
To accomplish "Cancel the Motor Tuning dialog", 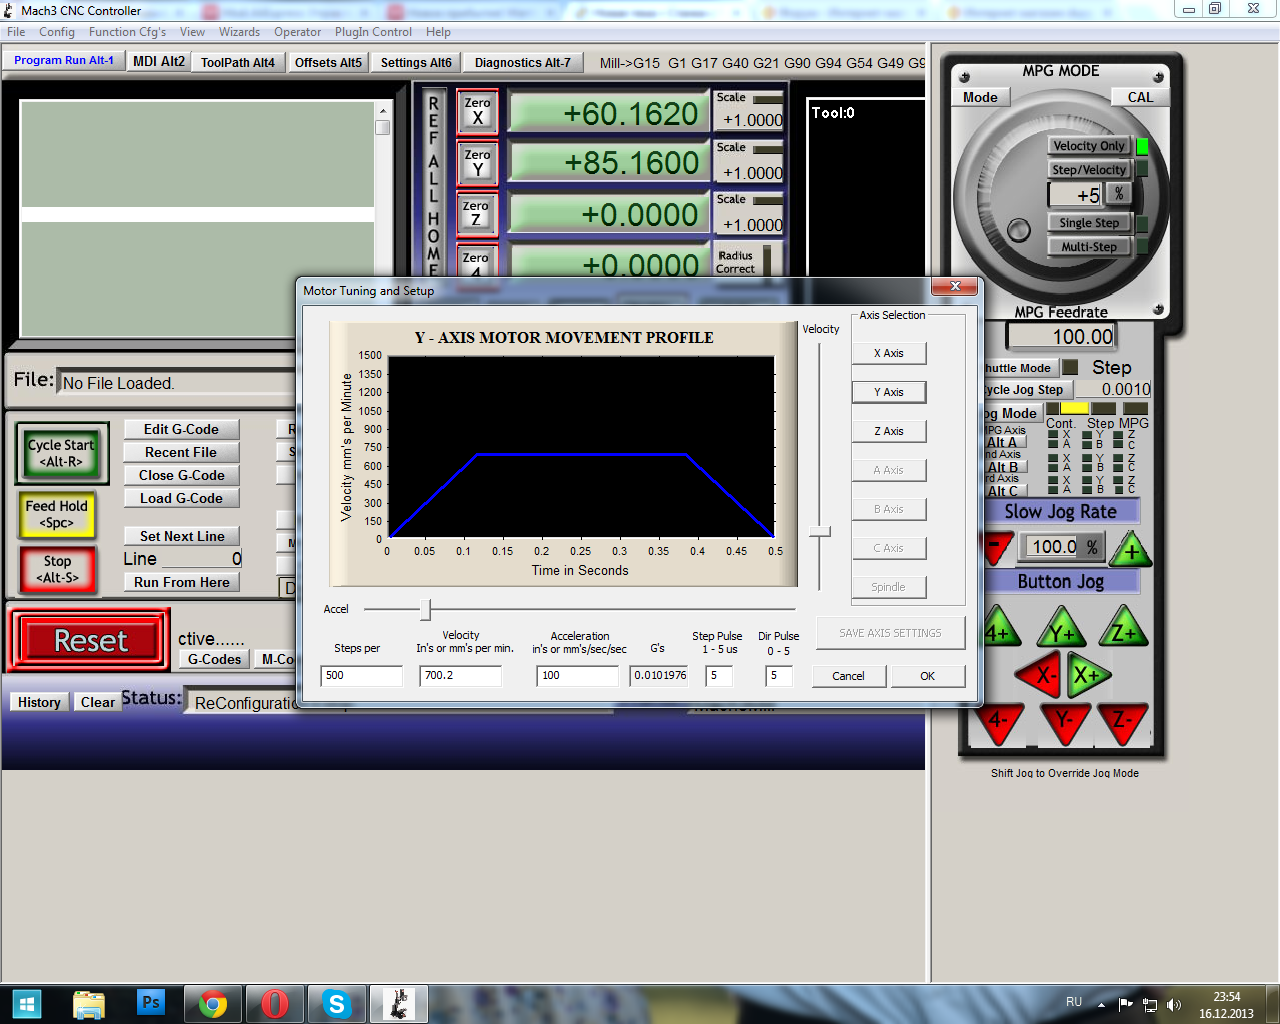I will pos(848,676).
